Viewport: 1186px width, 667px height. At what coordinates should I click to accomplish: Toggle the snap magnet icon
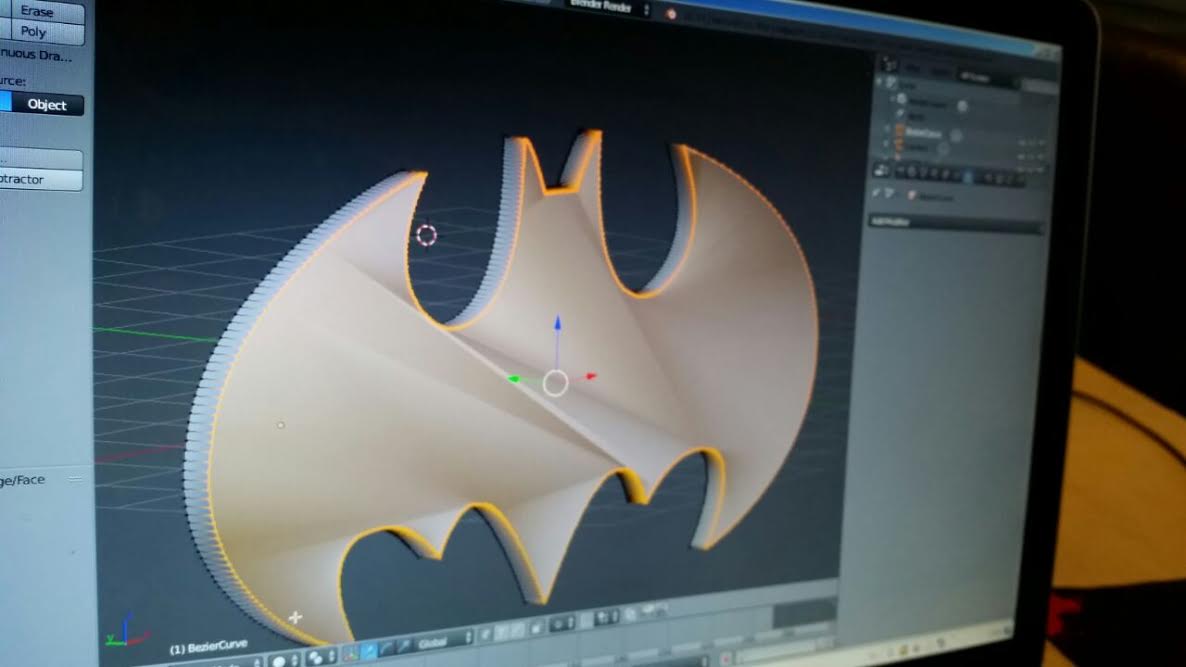pos(587,621)
